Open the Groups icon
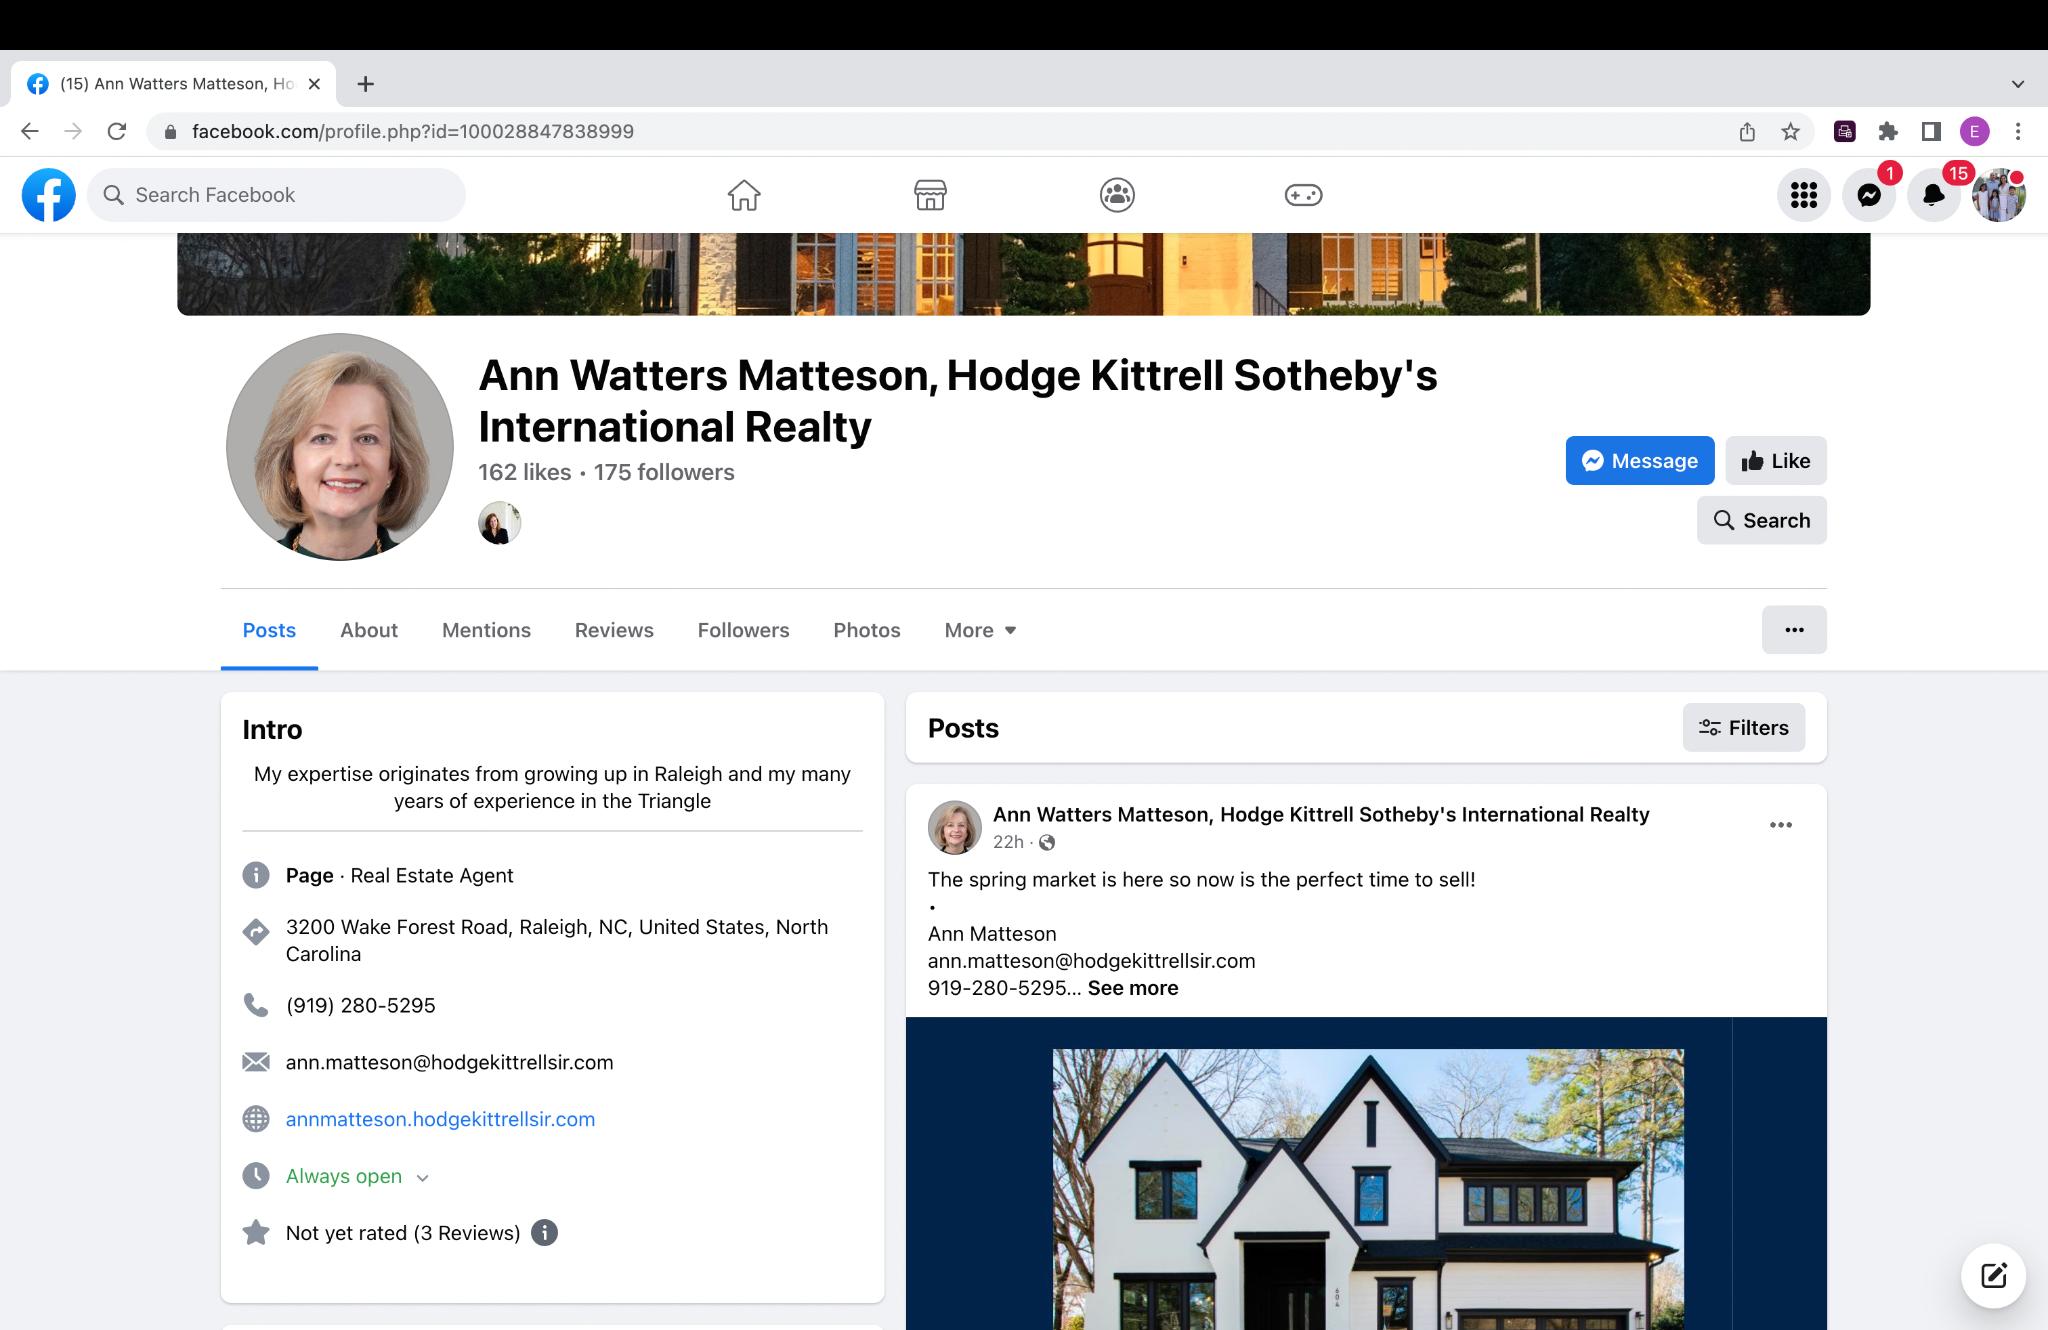Image resolution: width=2048 pixels, height=1330 pixels. tap(1117, 195)
